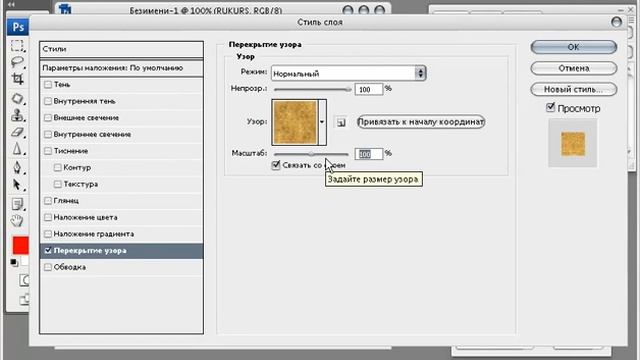Close the Стиль слоя dialog

point(616,22)
